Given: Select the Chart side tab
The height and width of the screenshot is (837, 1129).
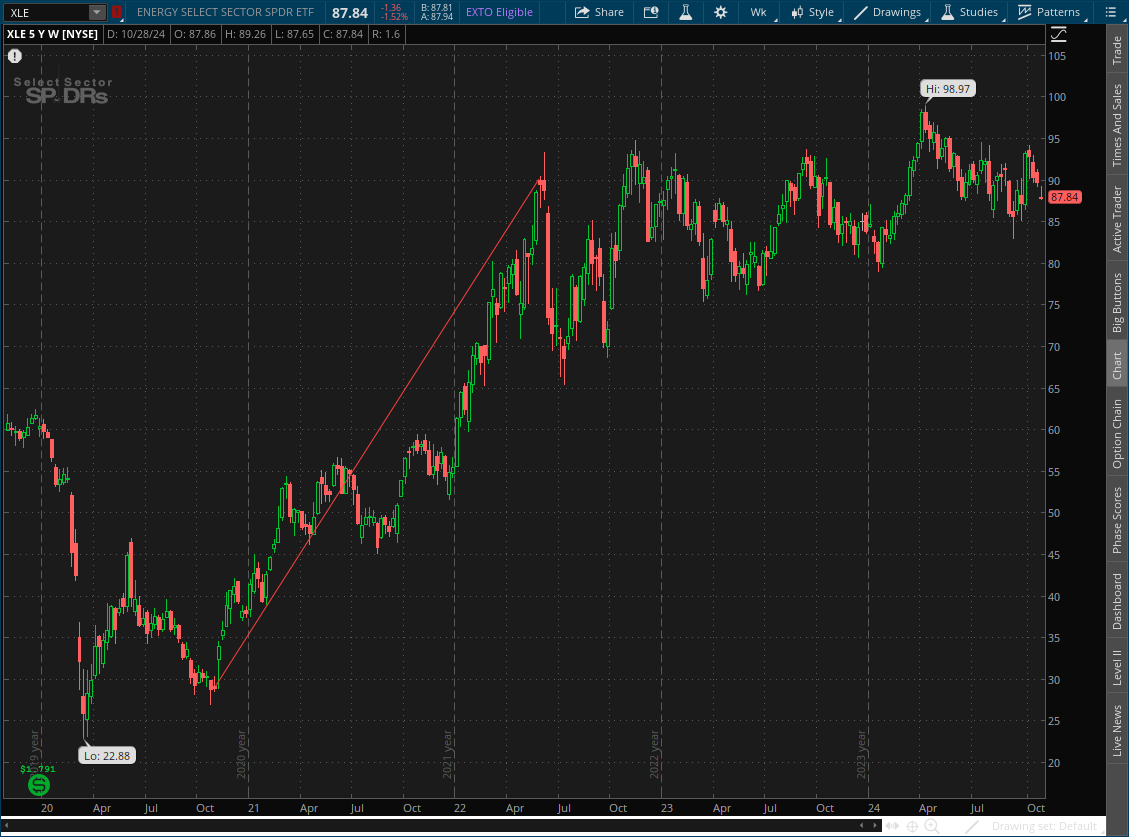Looking at the screenshot, I should pos(1117,365).
